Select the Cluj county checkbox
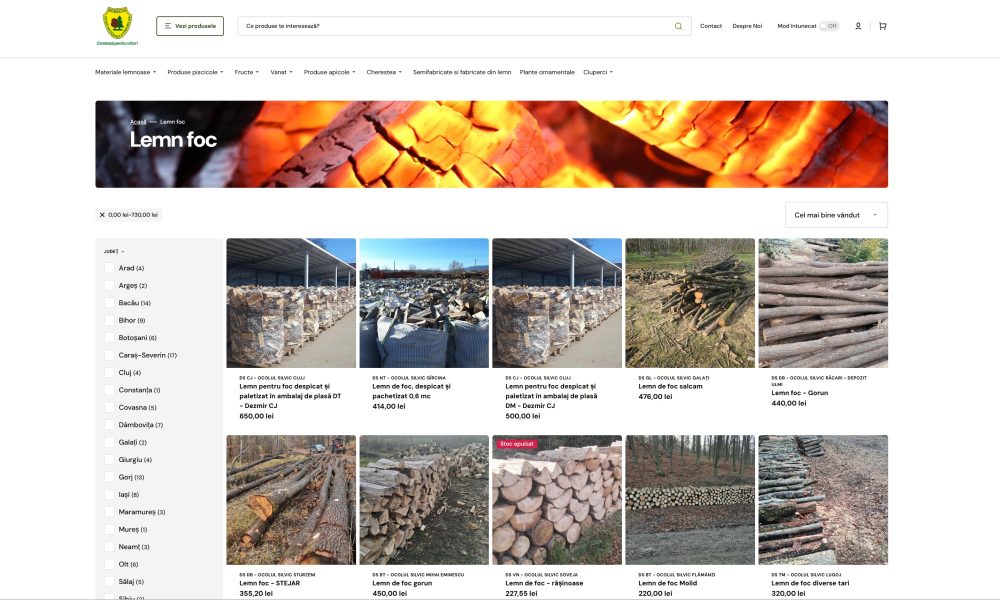 pos(110,372)
